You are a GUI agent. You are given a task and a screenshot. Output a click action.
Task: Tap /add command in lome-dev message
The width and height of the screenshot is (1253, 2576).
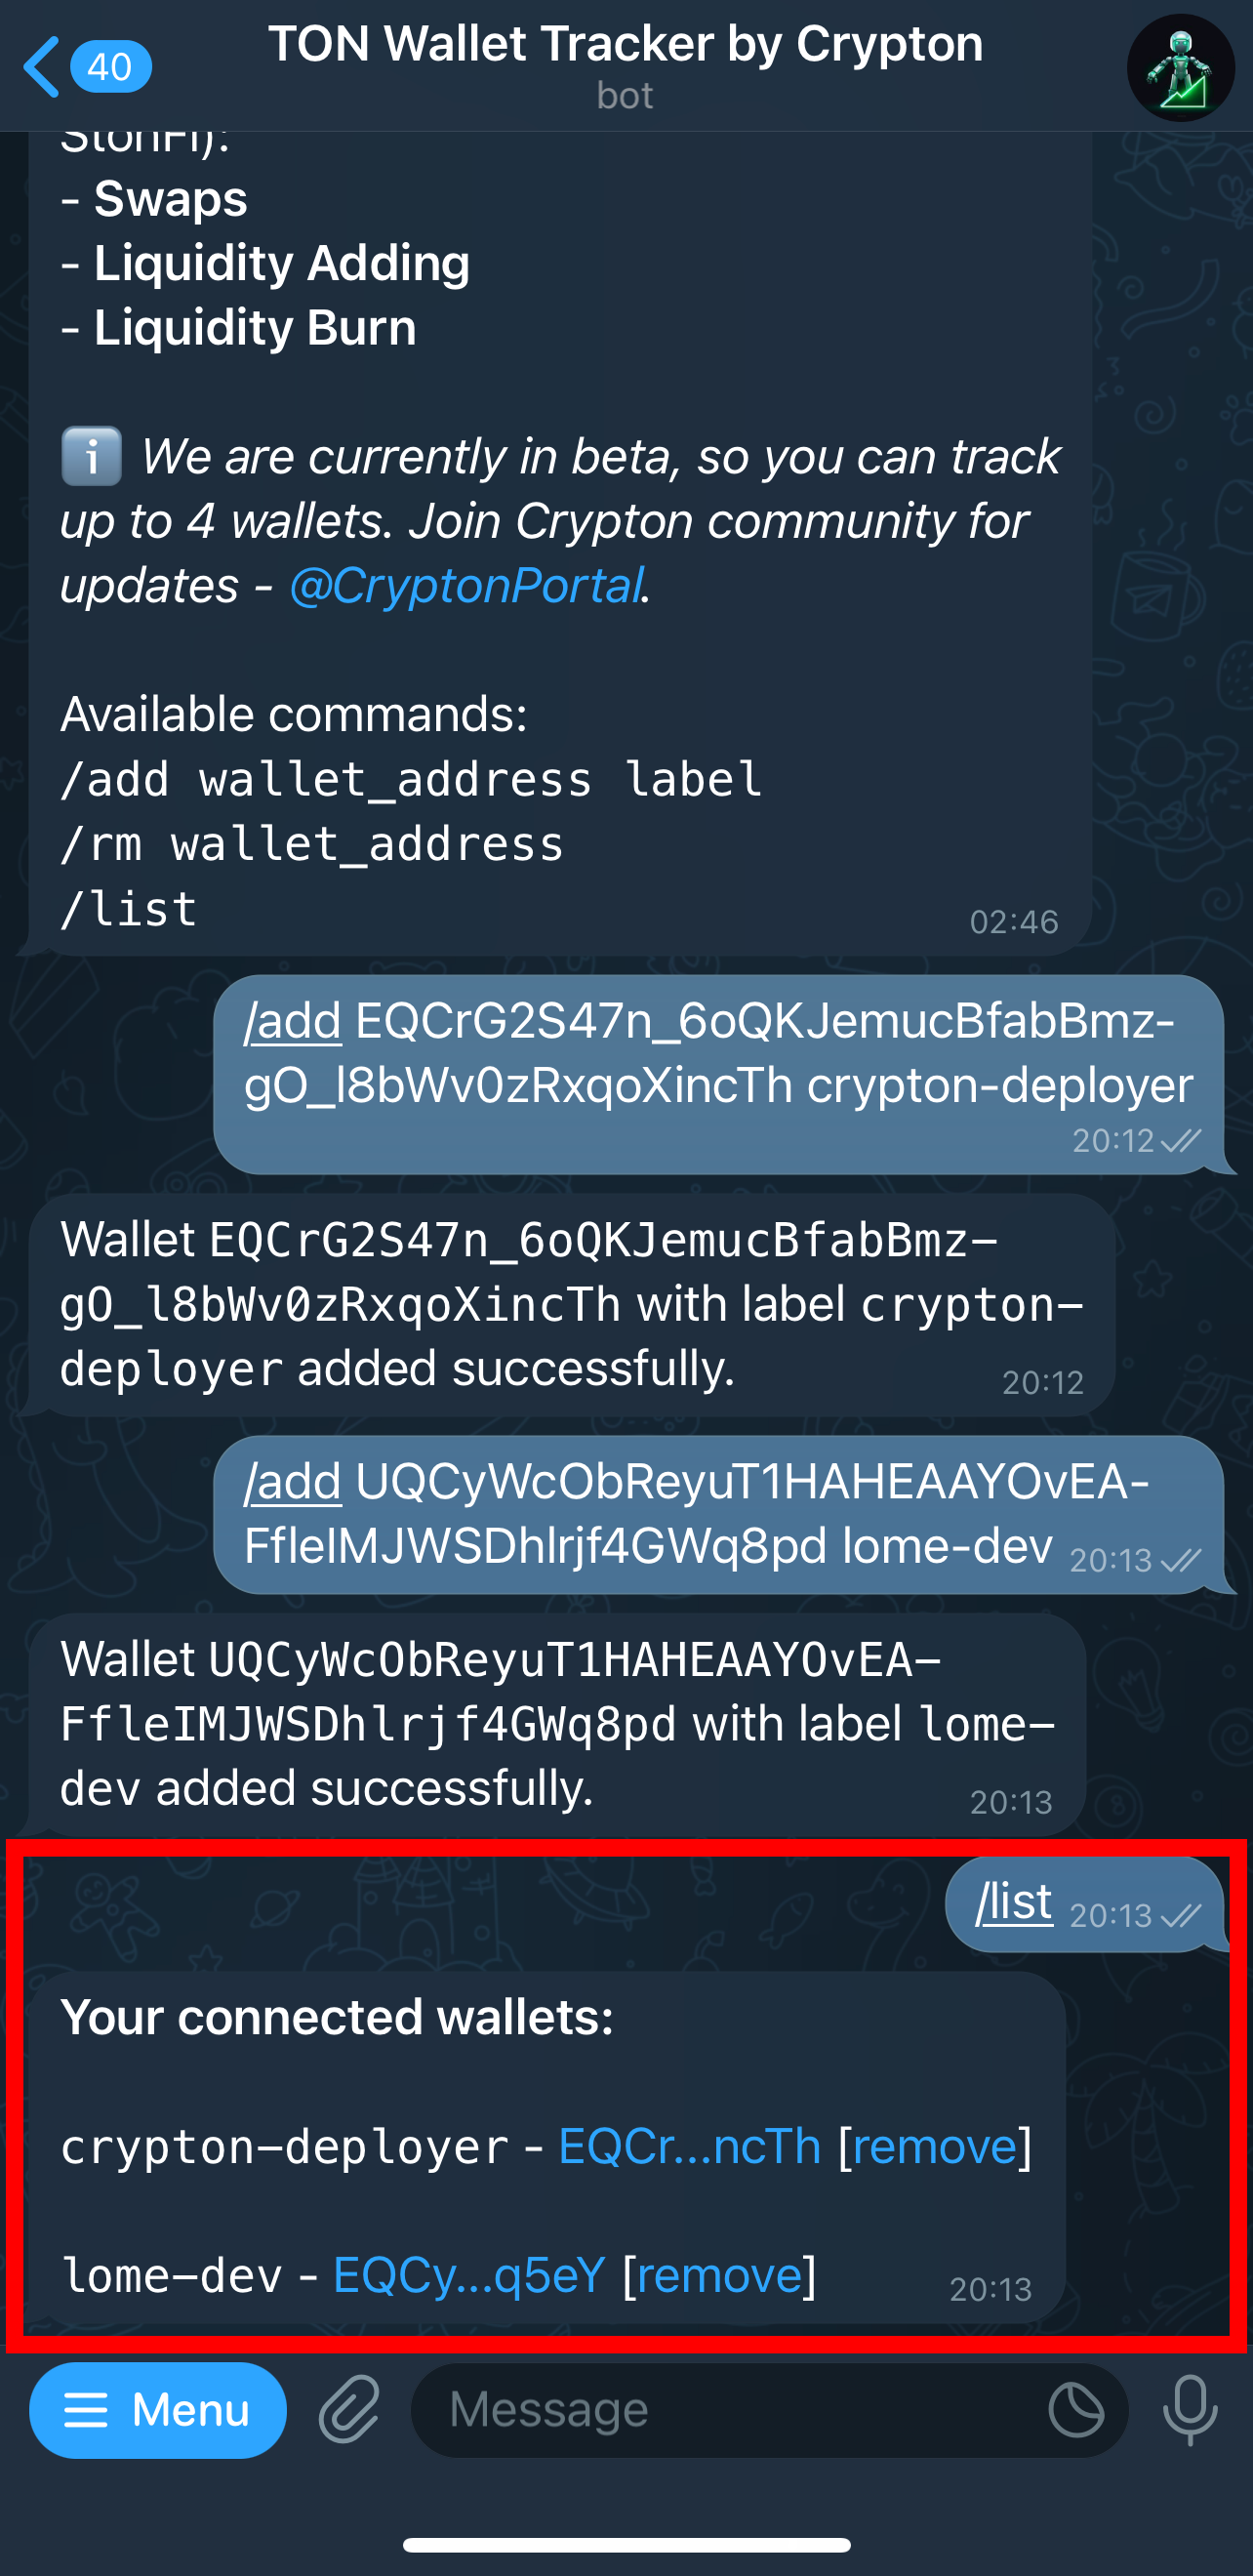pos(293,1482)
